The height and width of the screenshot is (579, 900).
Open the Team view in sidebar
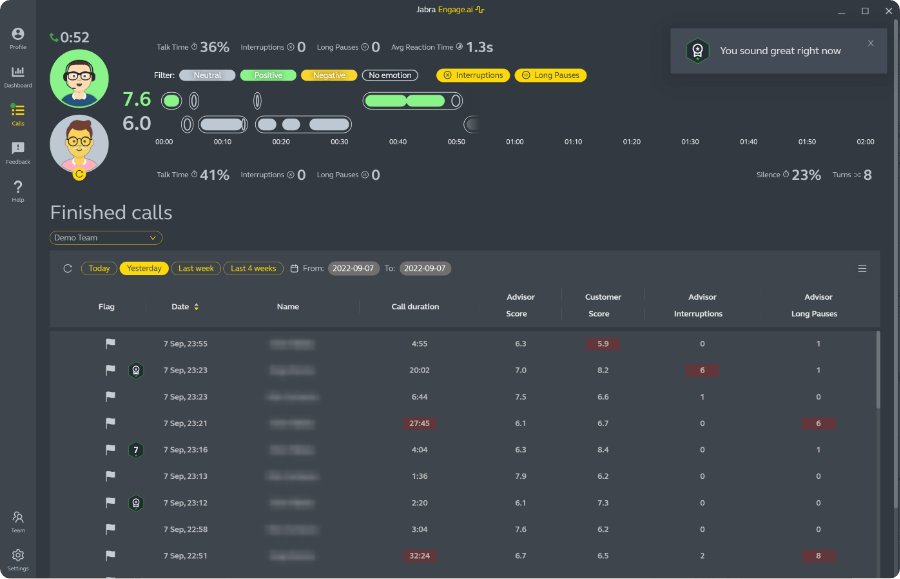pos(18,521)
